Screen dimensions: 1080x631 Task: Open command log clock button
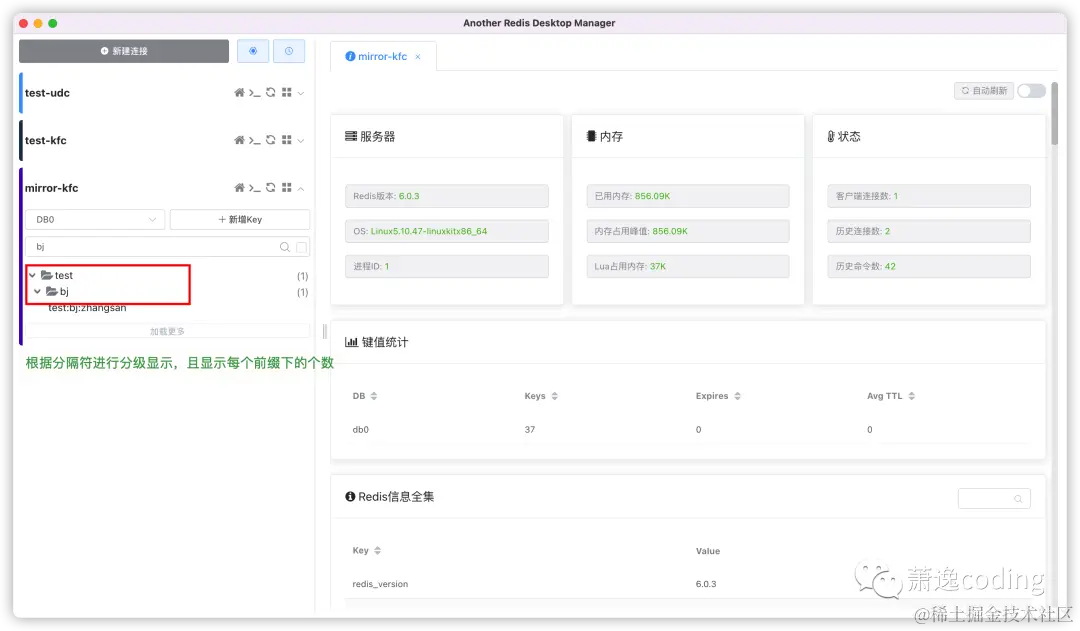(x=289, y=51)
